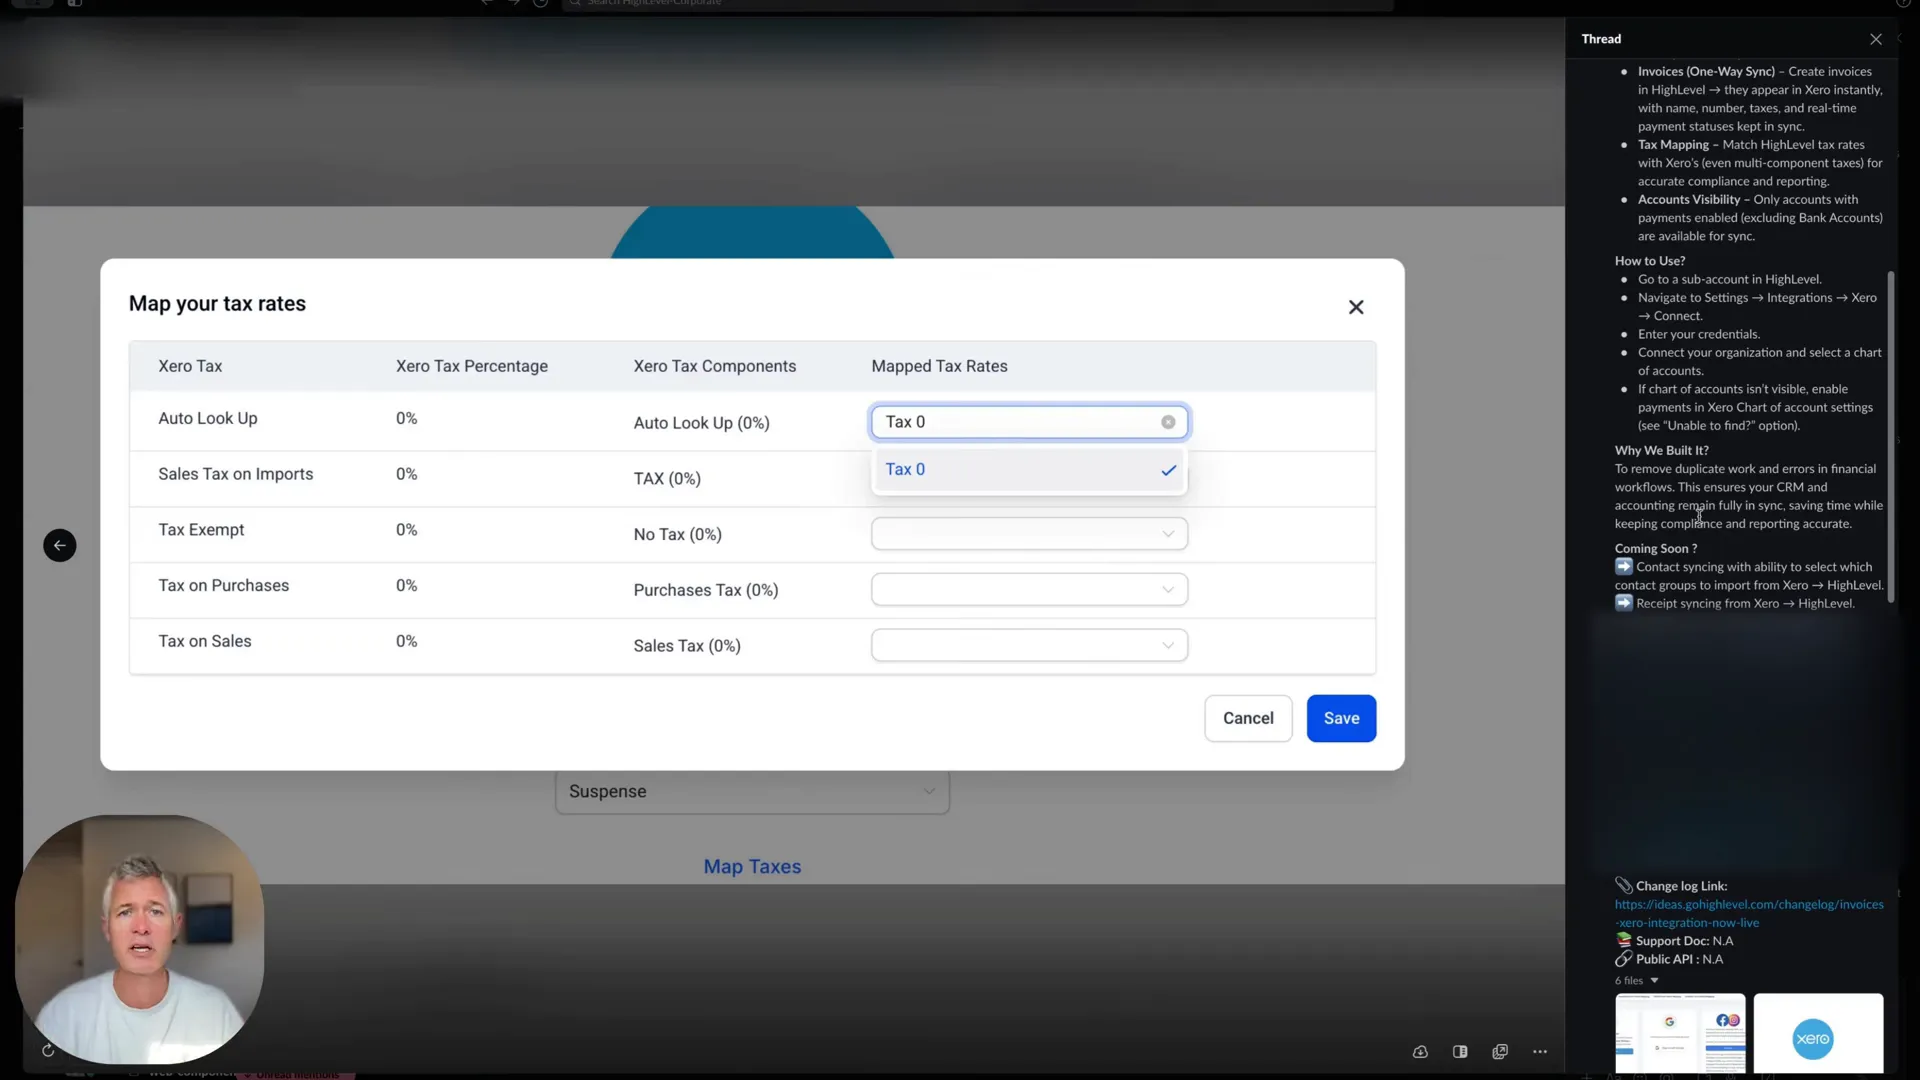
Task: Click the No Tax (0%) component text
Action: pos(677,535)
